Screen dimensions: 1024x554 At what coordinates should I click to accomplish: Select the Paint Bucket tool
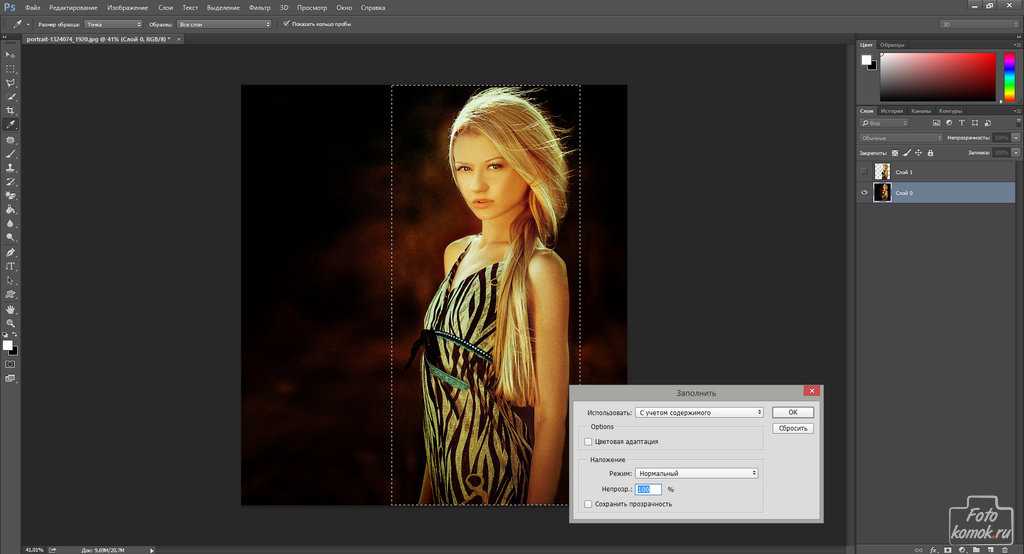tap(10, 210)
